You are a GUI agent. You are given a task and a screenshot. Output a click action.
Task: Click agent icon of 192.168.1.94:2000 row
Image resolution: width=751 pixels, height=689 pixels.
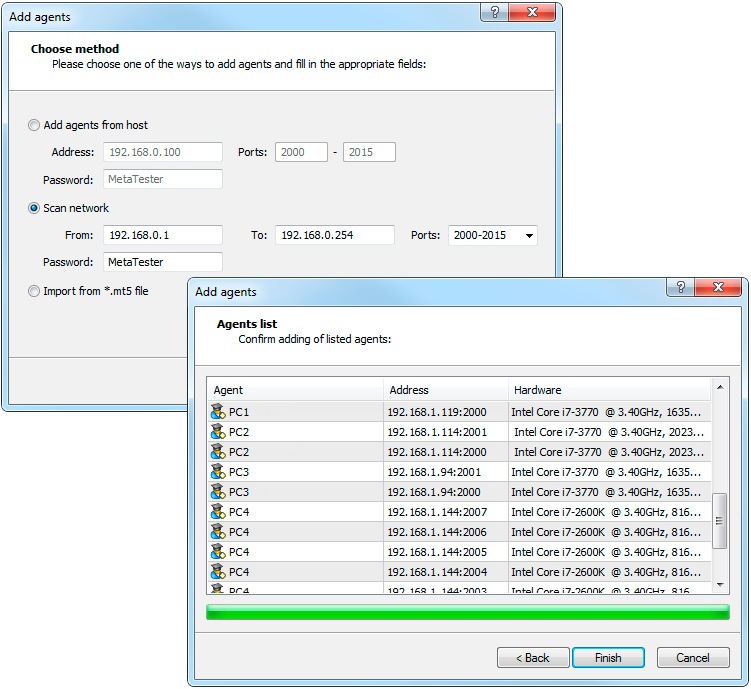(218, 492)
